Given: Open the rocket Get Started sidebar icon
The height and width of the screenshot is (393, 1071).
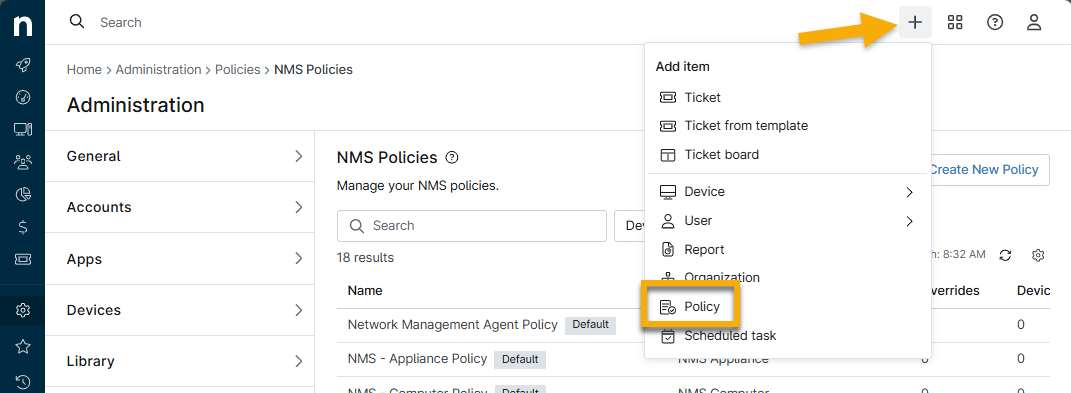Looking at the screenshot, I should click(23, 65).
